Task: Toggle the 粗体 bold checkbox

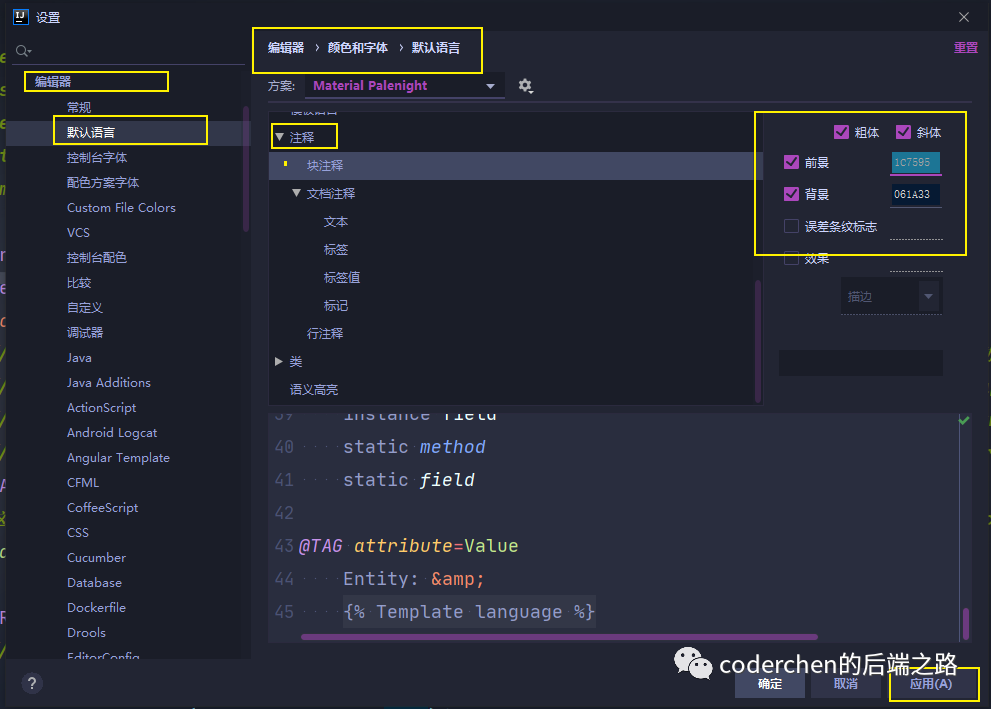Action: [x=841, y=132]
